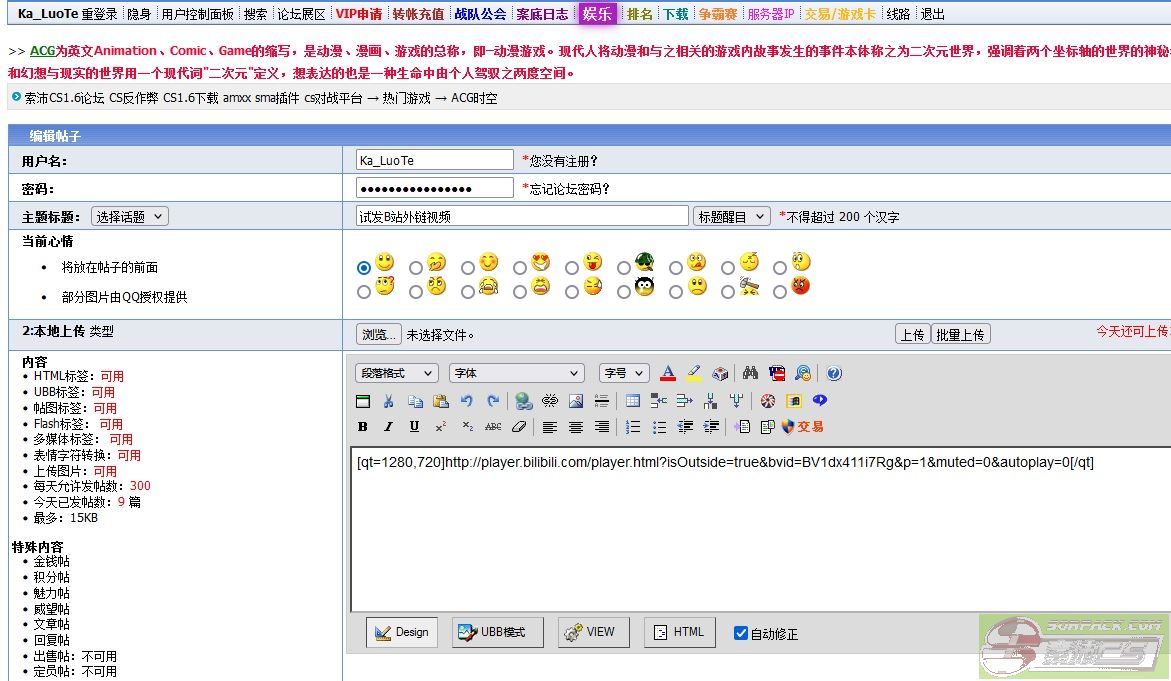Click the scissors Cut icon
The width and height of the screenshot is (1171, 681).
[389, 401]
